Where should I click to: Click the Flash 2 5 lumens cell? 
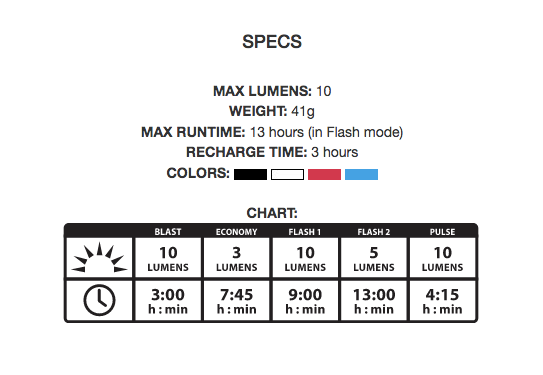[x=374, y=258]
